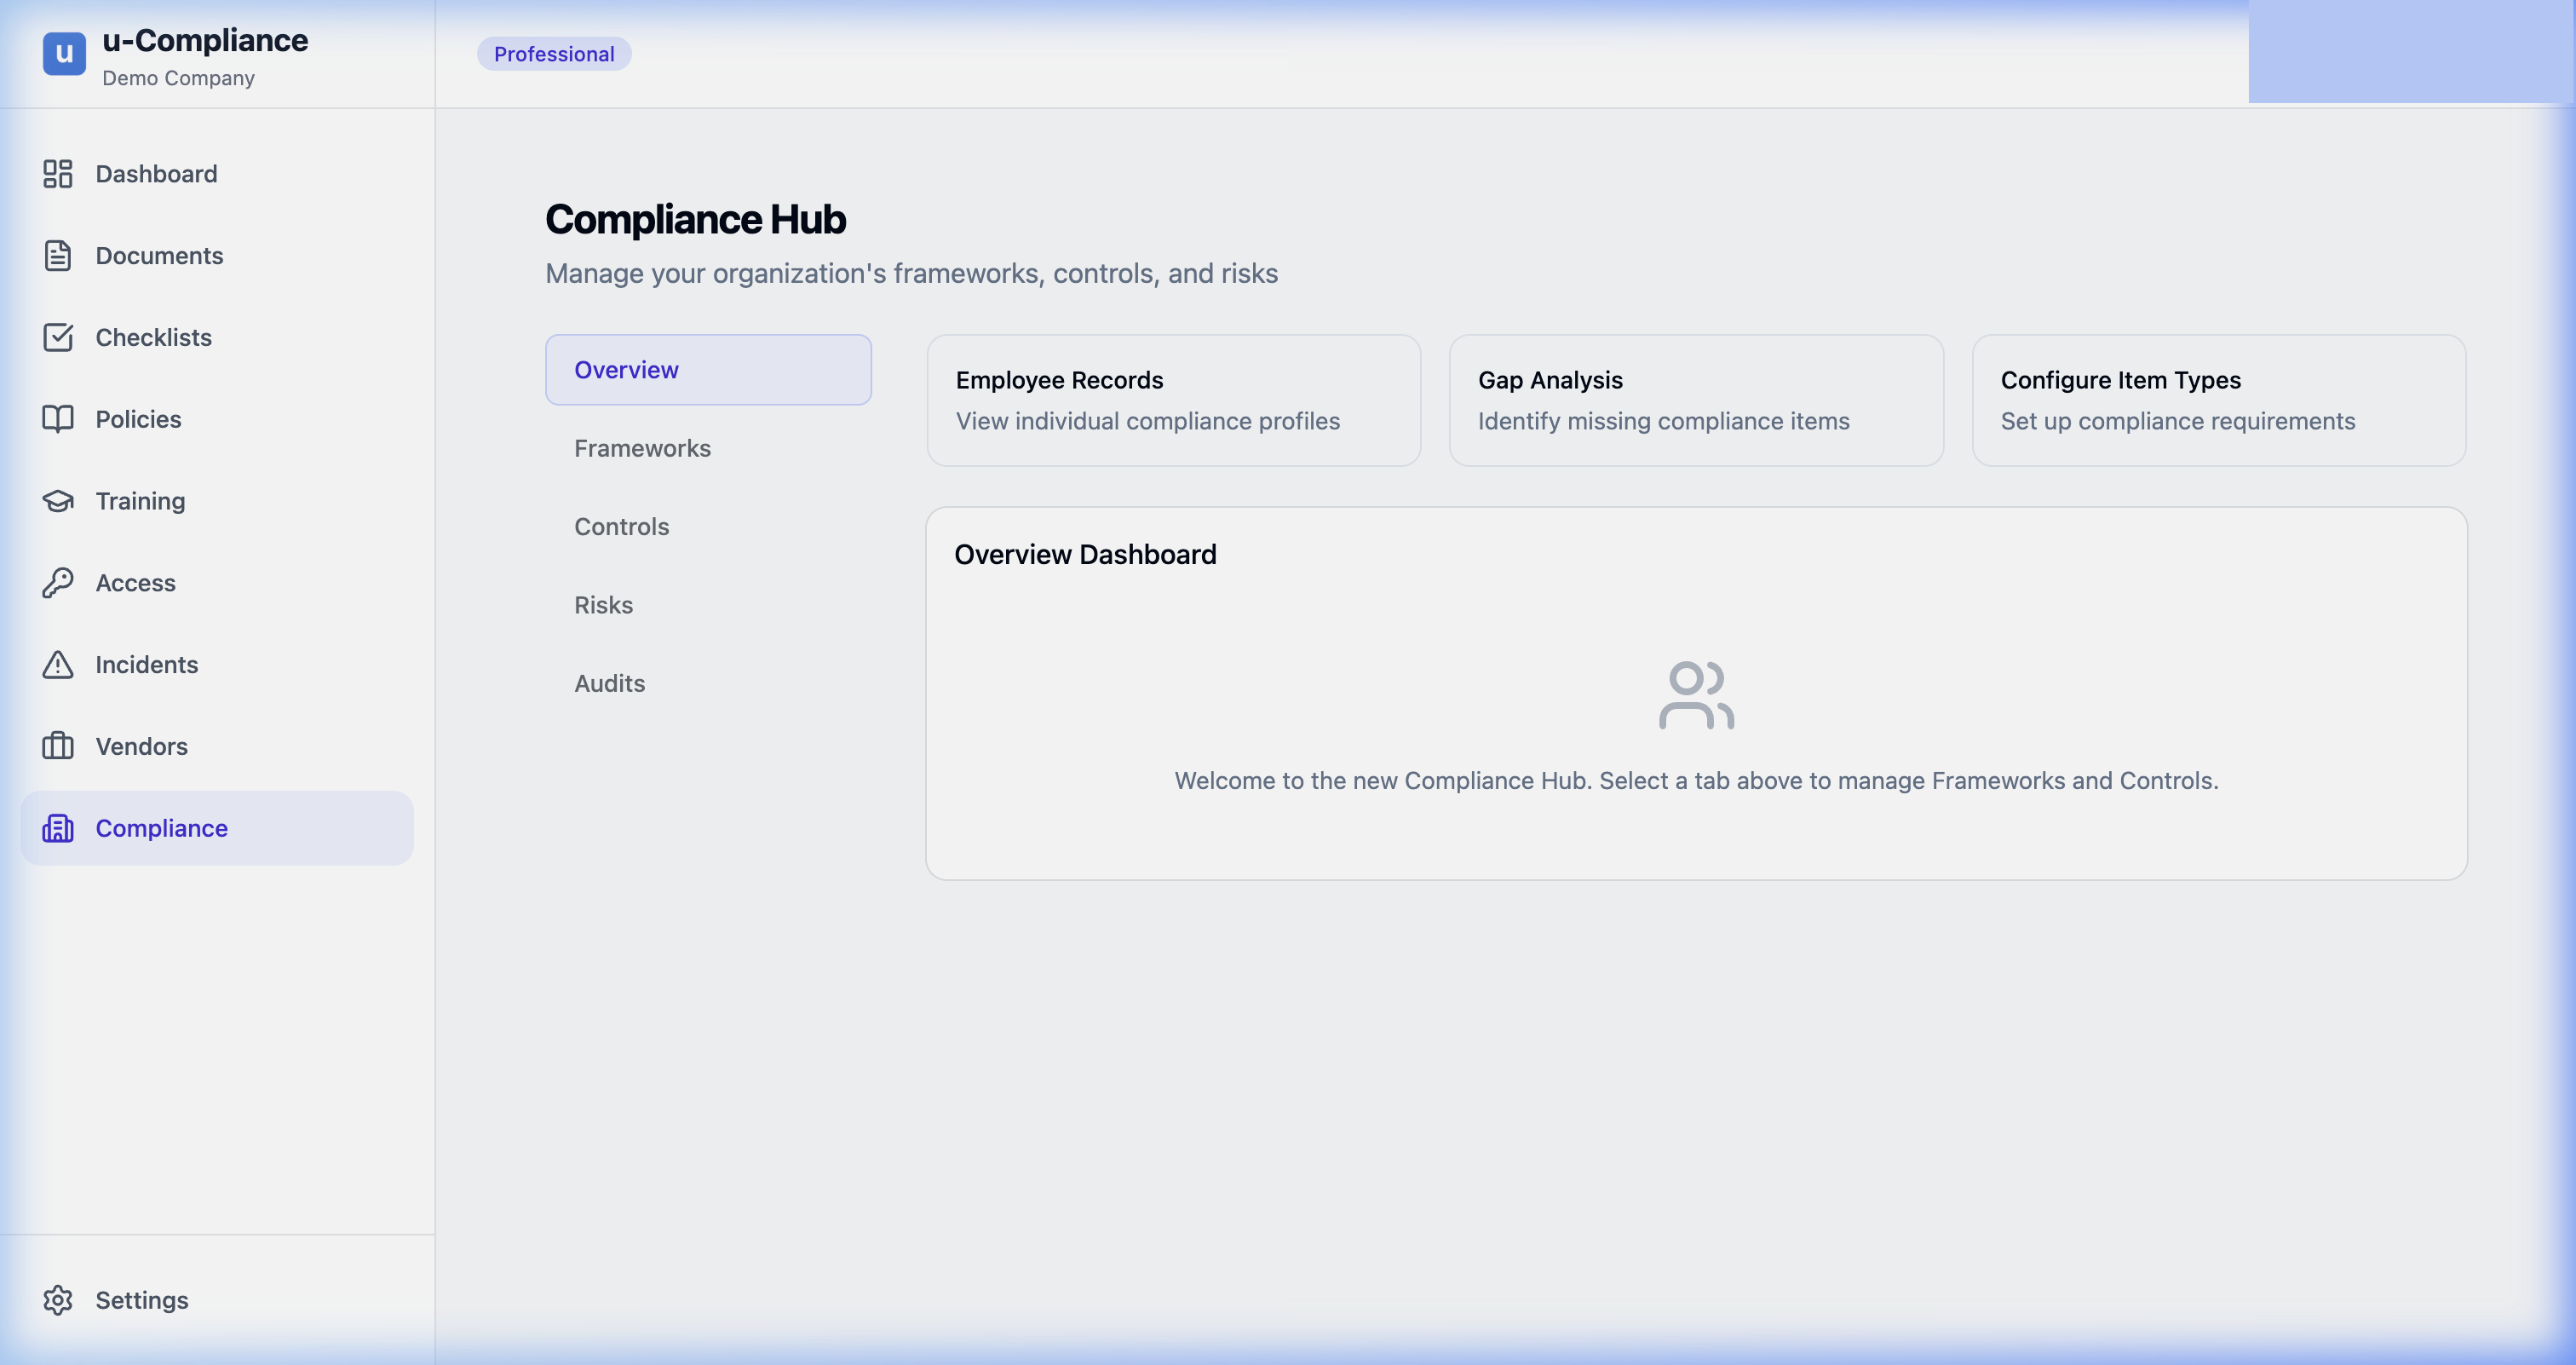Screen dimensions: 2576x1365
Task: Switch to the Audits tab
Action: point(609,683)
